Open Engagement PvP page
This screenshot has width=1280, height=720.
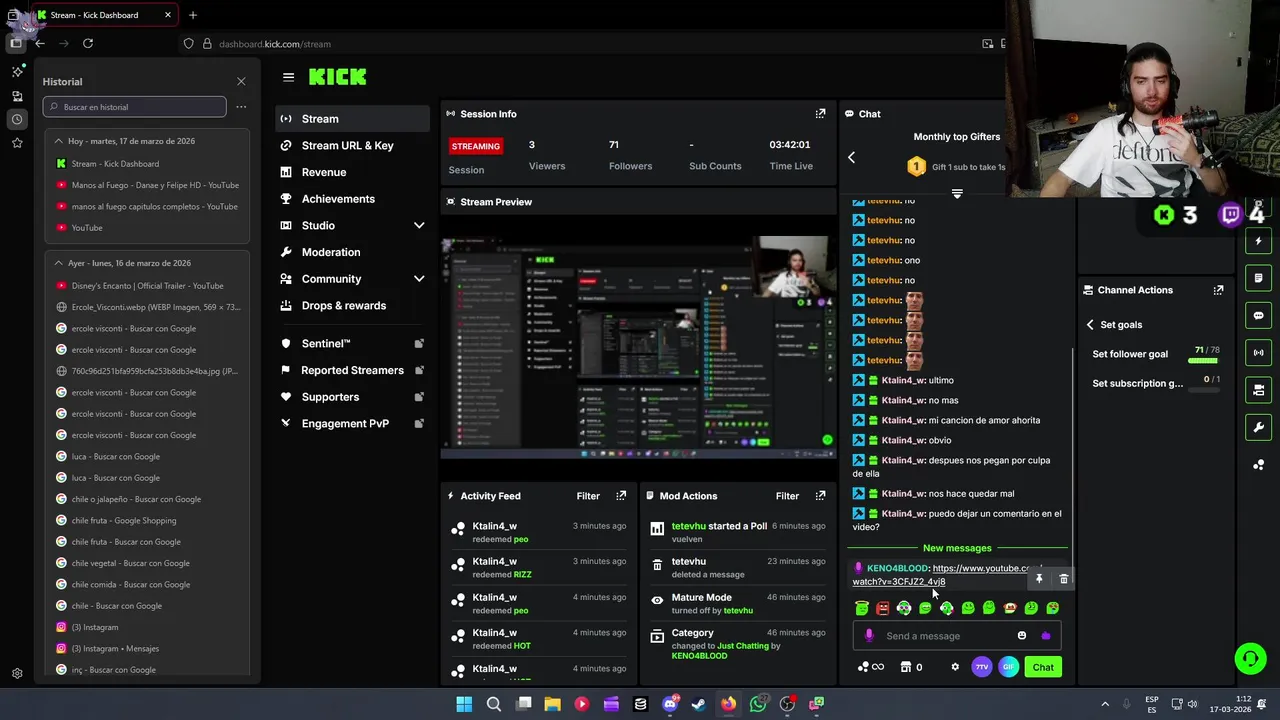352,424
